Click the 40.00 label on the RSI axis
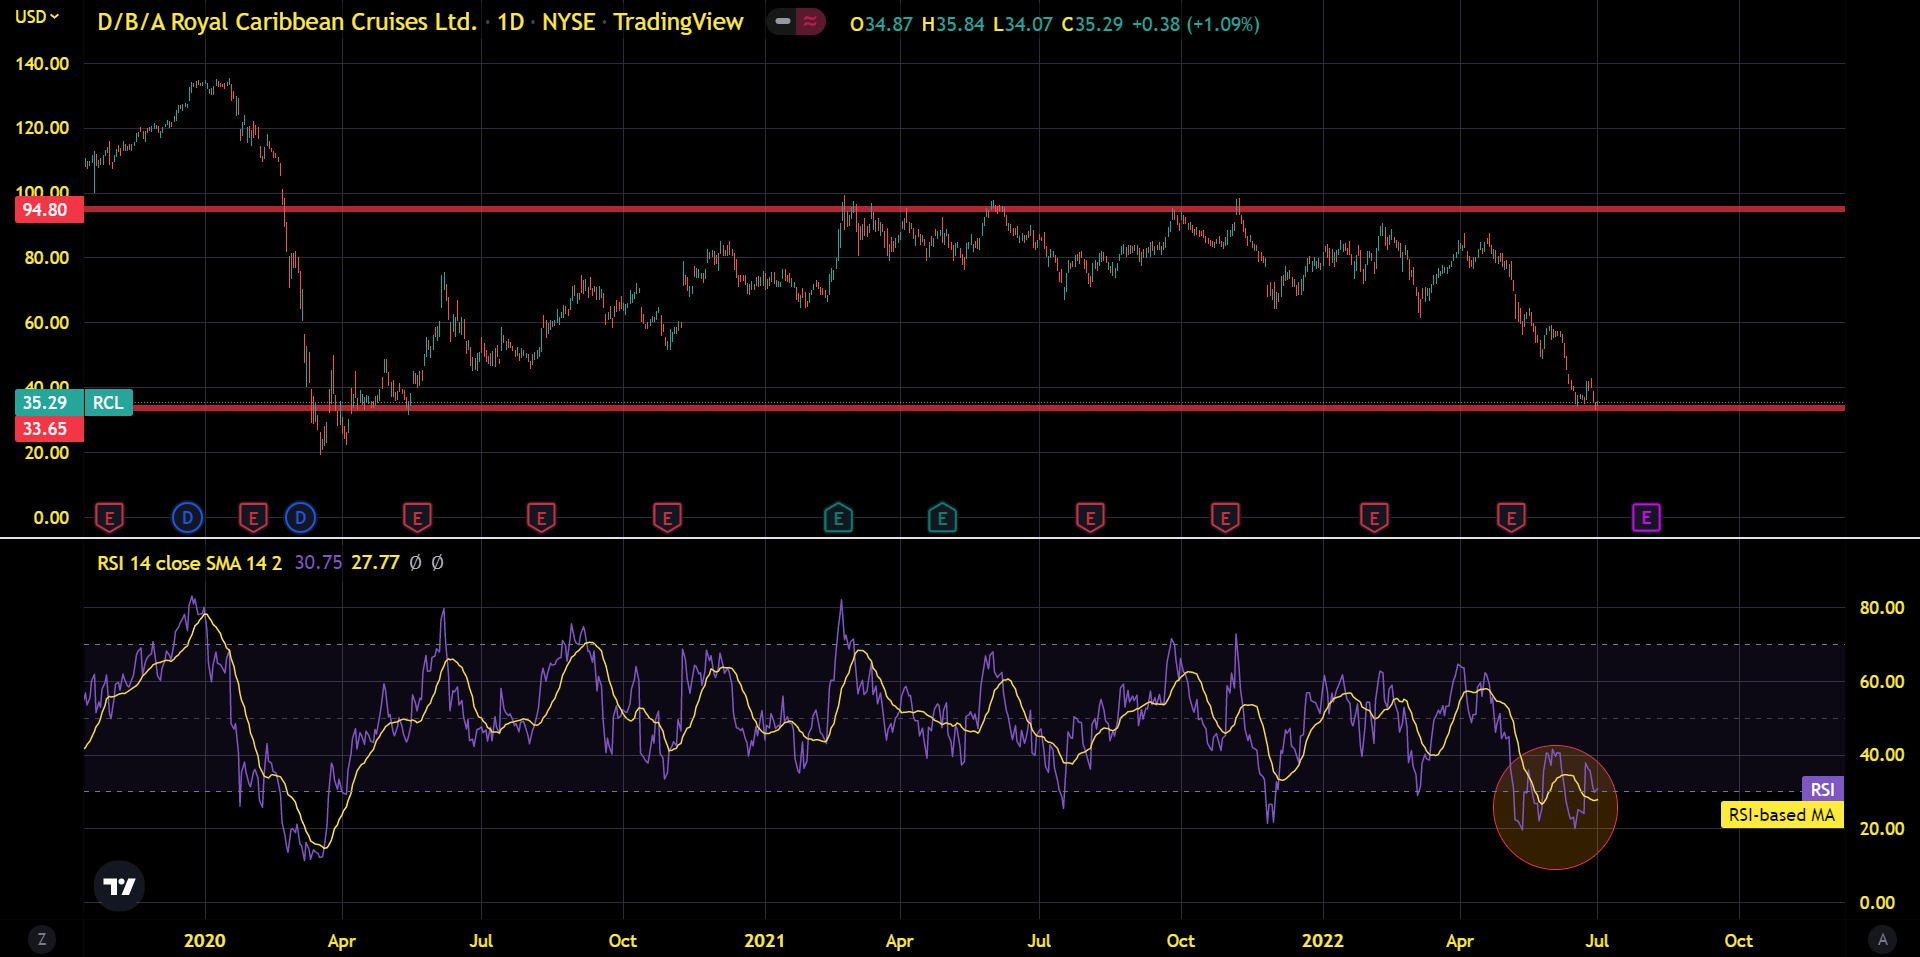Viewport: 1920px width, 957px height. point(1881,755)
